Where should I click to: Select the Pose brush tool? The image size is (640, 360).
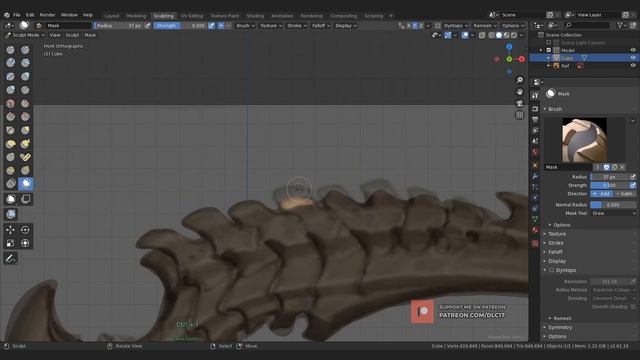click(25, 157)
